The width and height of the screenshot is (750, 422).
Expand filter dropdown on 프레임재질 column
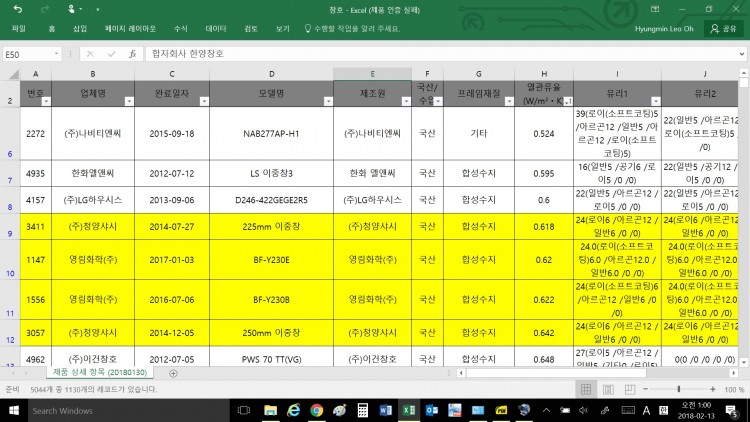click(505, 101)
